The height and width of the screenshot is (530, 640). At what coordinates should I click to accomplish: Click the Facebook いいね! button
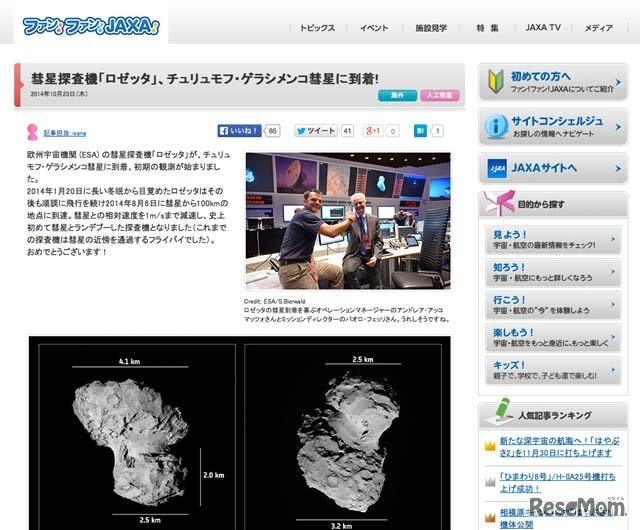(x=239, y=131)
